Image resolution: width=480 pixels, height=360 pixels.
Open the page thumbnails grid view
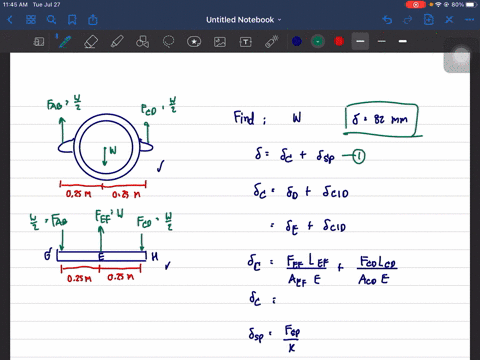(31, 20)
